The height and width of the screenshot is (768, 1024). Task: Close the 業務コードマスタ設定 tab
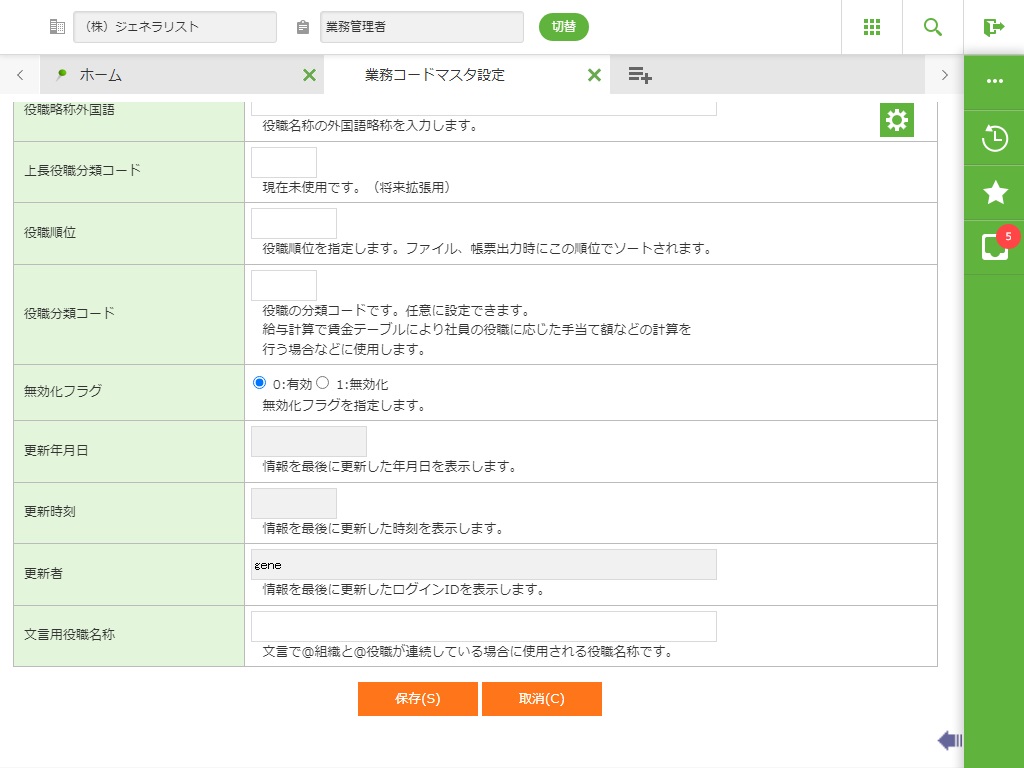pos(594,75)
